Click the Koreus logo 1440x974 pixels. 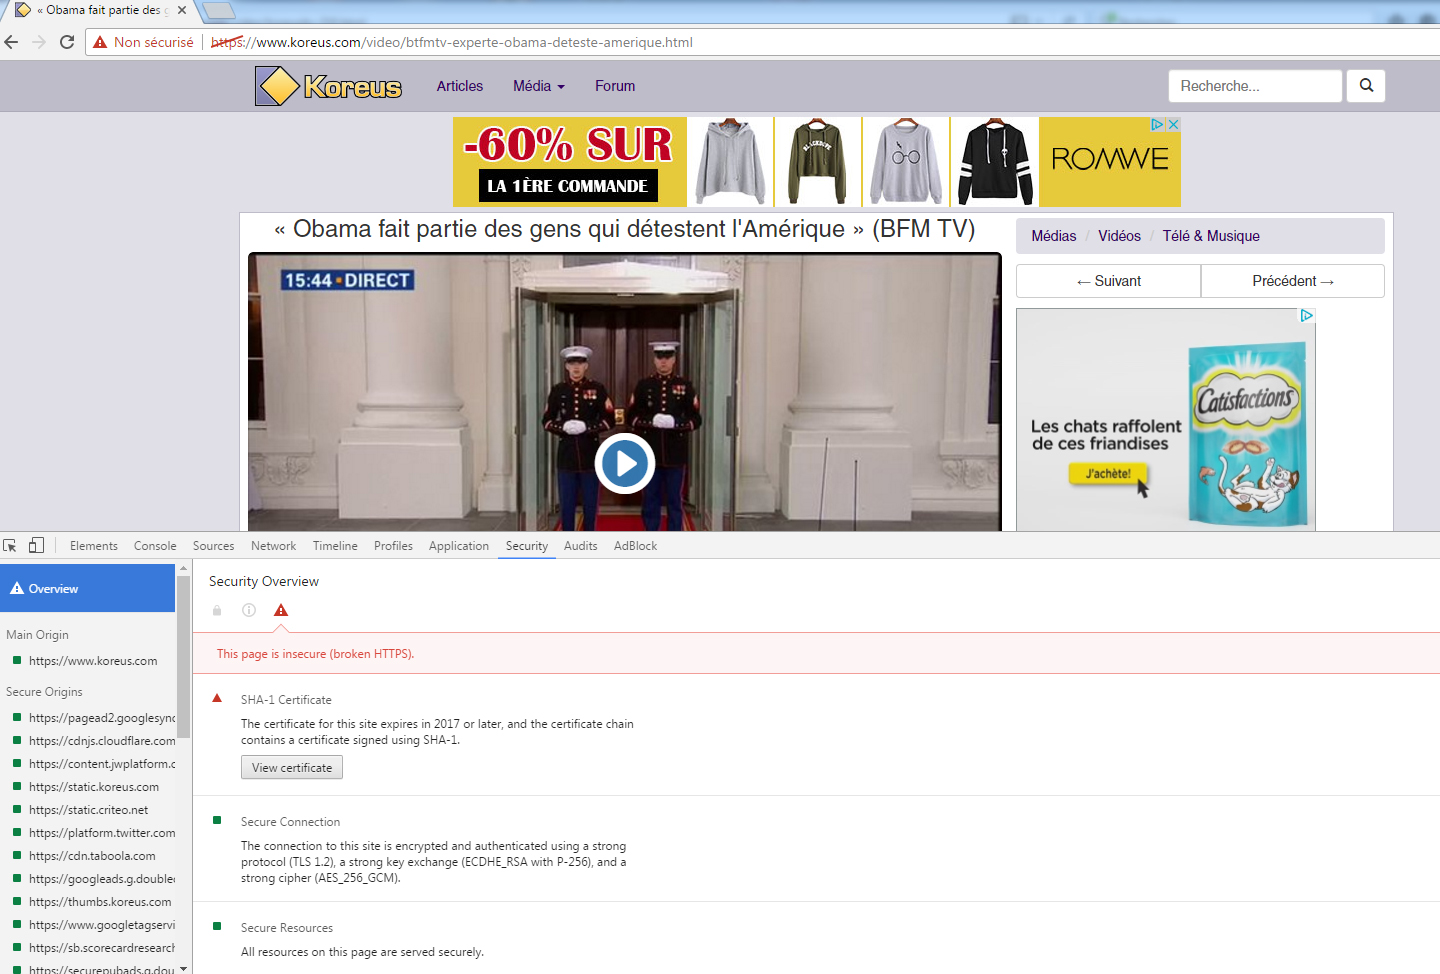329,86
